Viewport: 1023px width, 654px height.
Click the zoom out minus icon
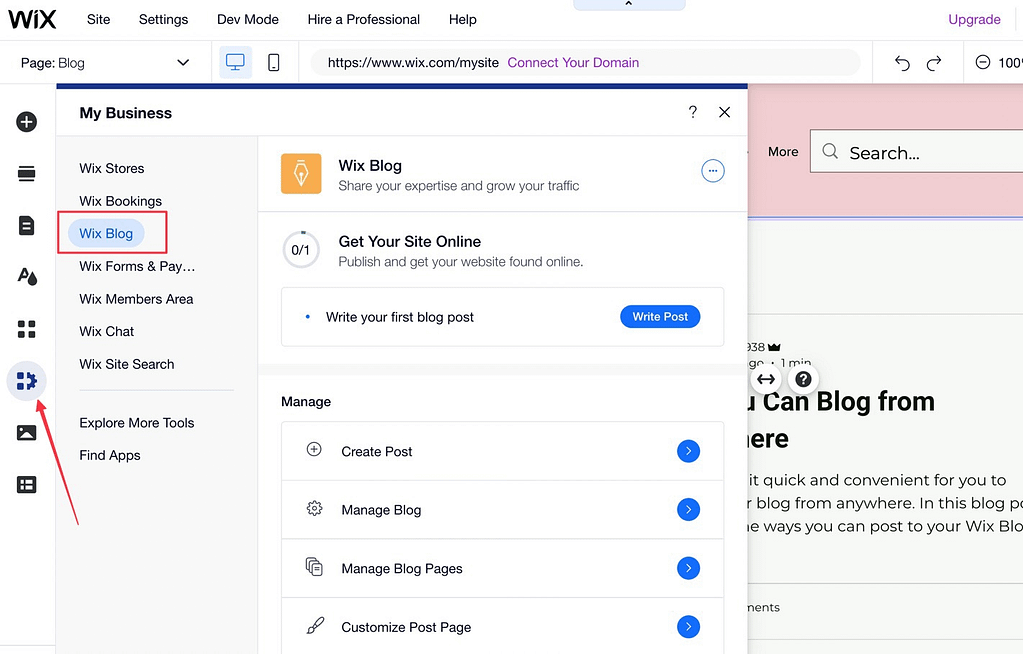click(983, 63)
